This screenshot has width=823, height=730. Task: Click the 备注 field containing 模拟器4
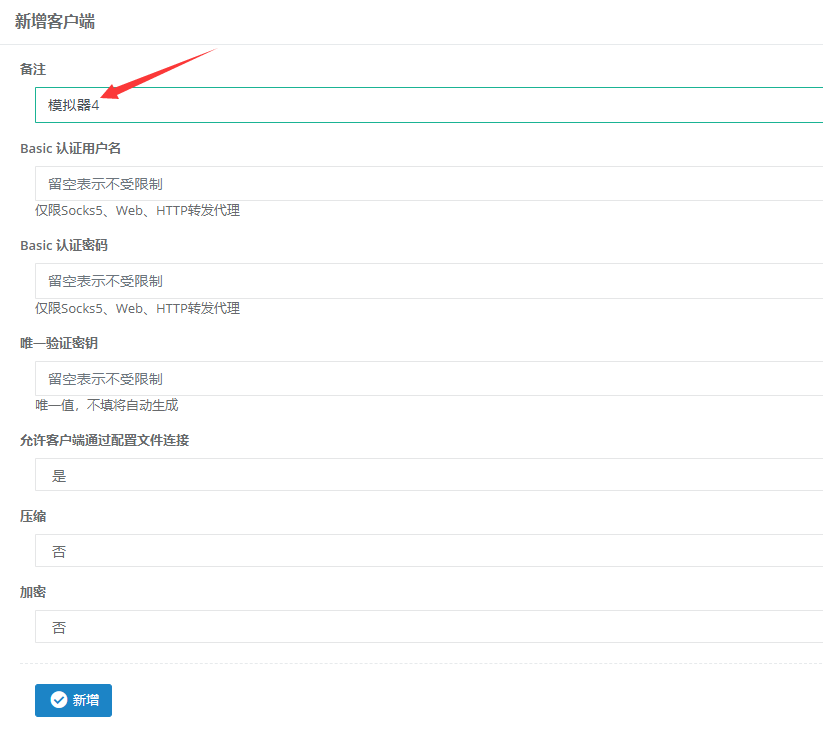point(429,105)
